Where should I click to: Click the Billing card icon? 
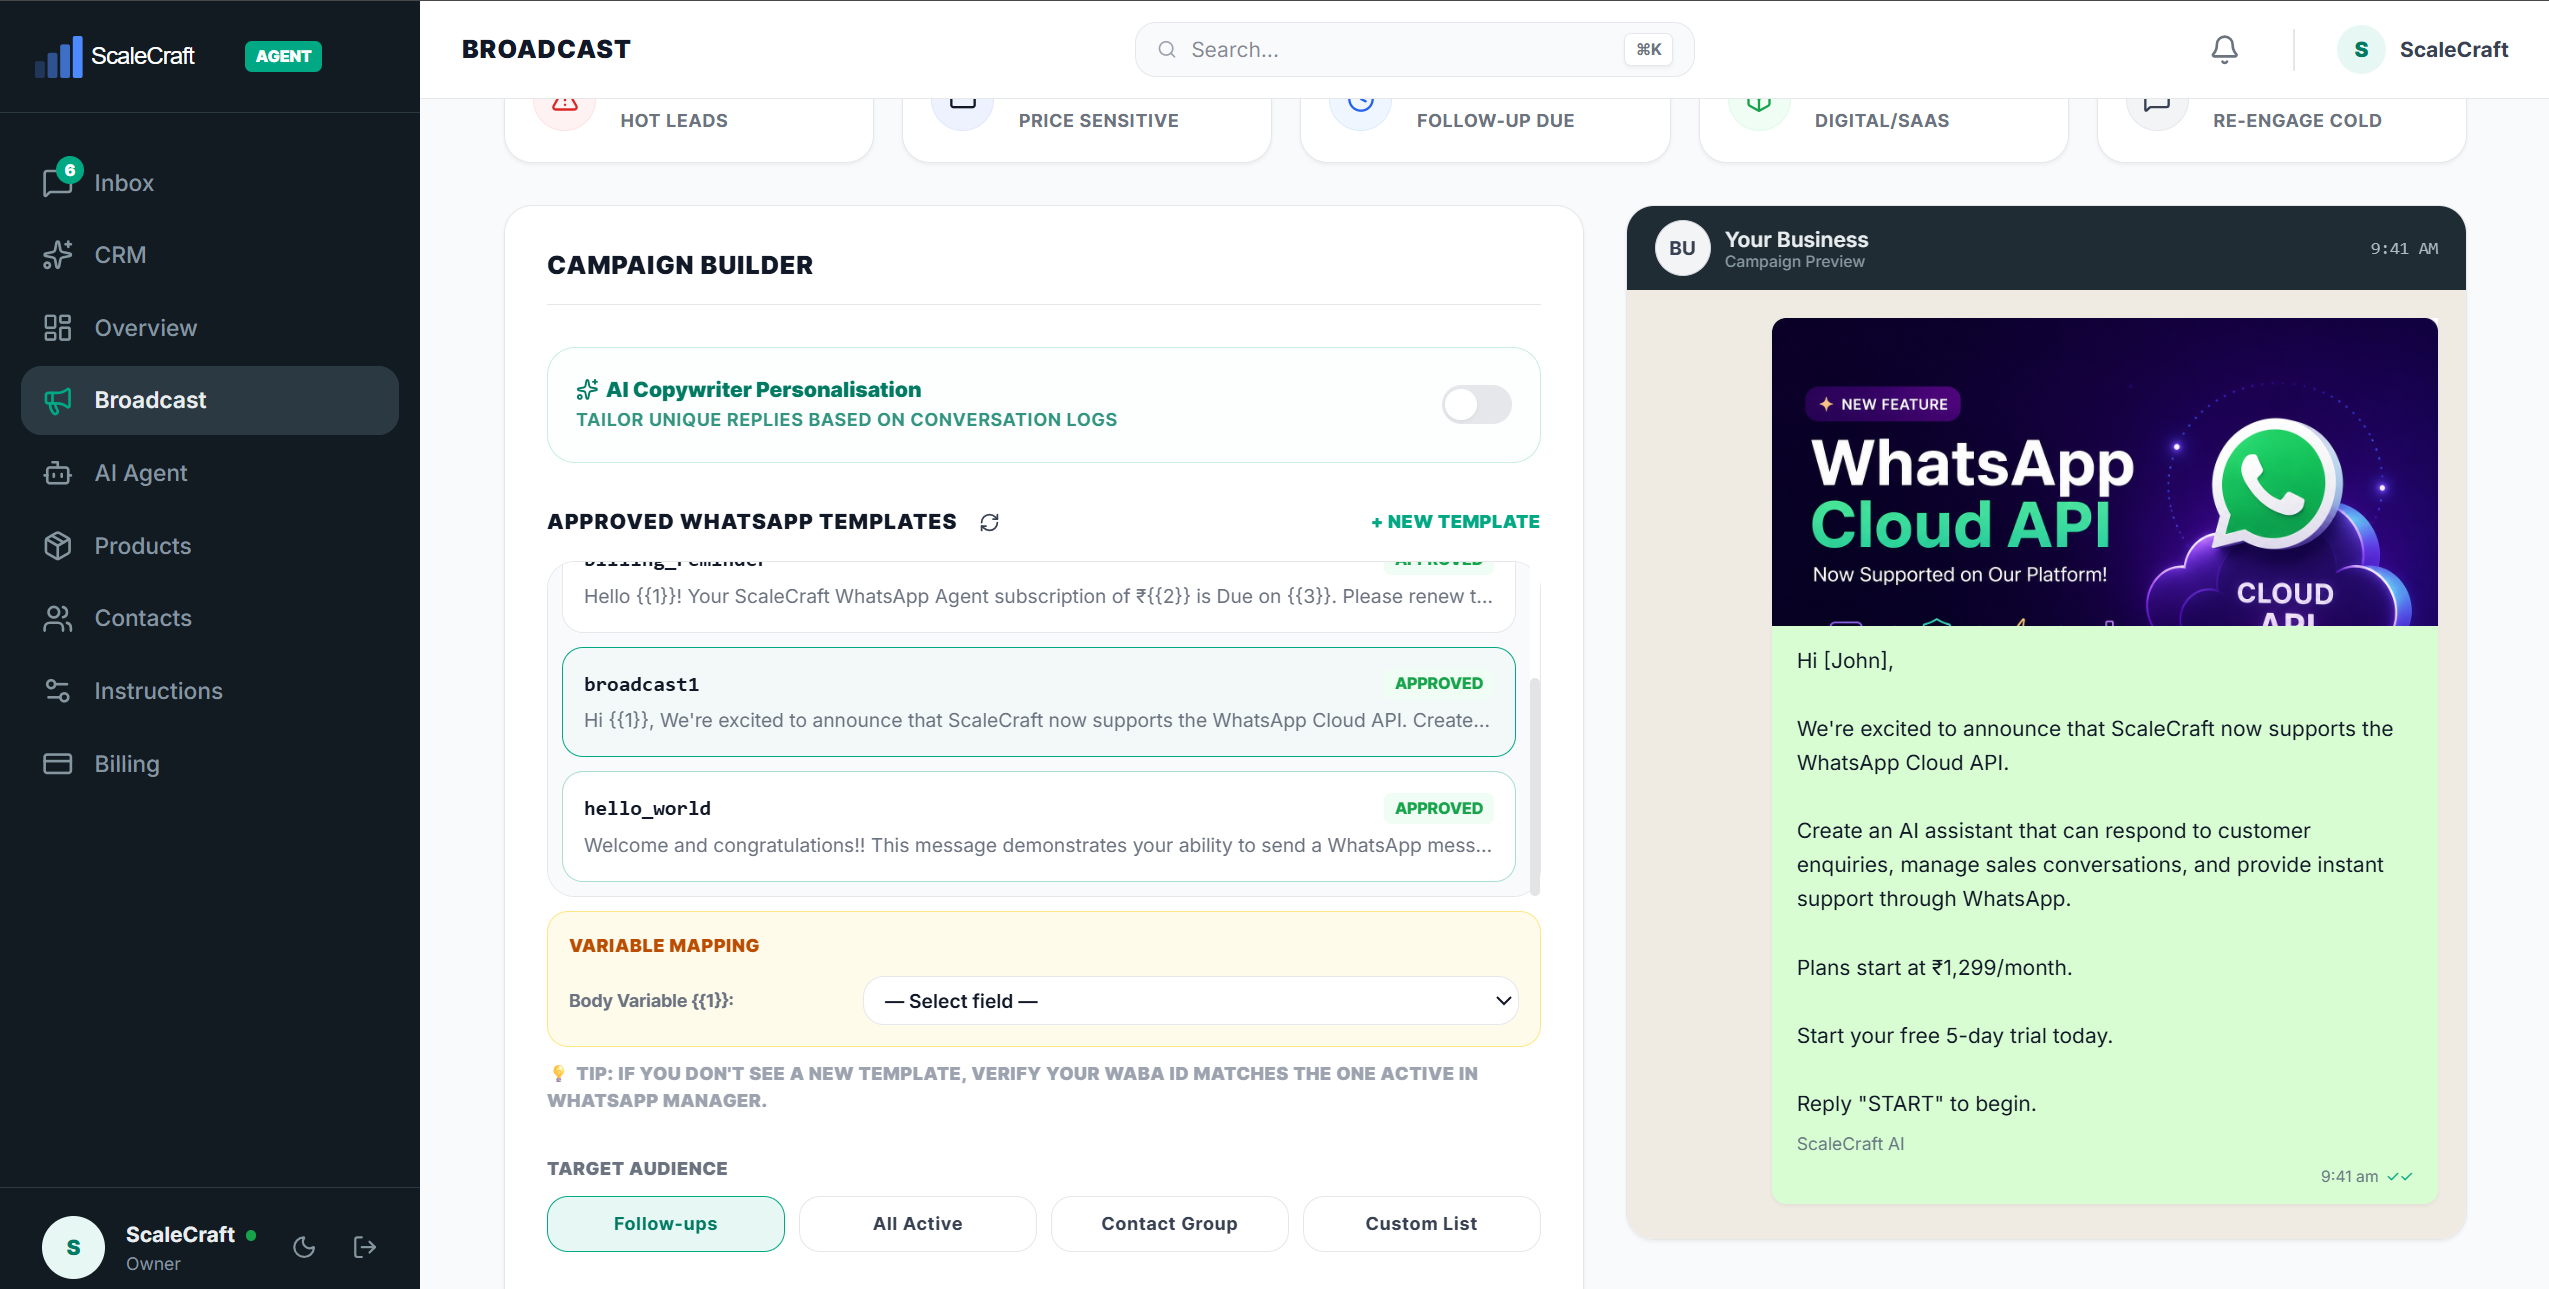[58, 764]
